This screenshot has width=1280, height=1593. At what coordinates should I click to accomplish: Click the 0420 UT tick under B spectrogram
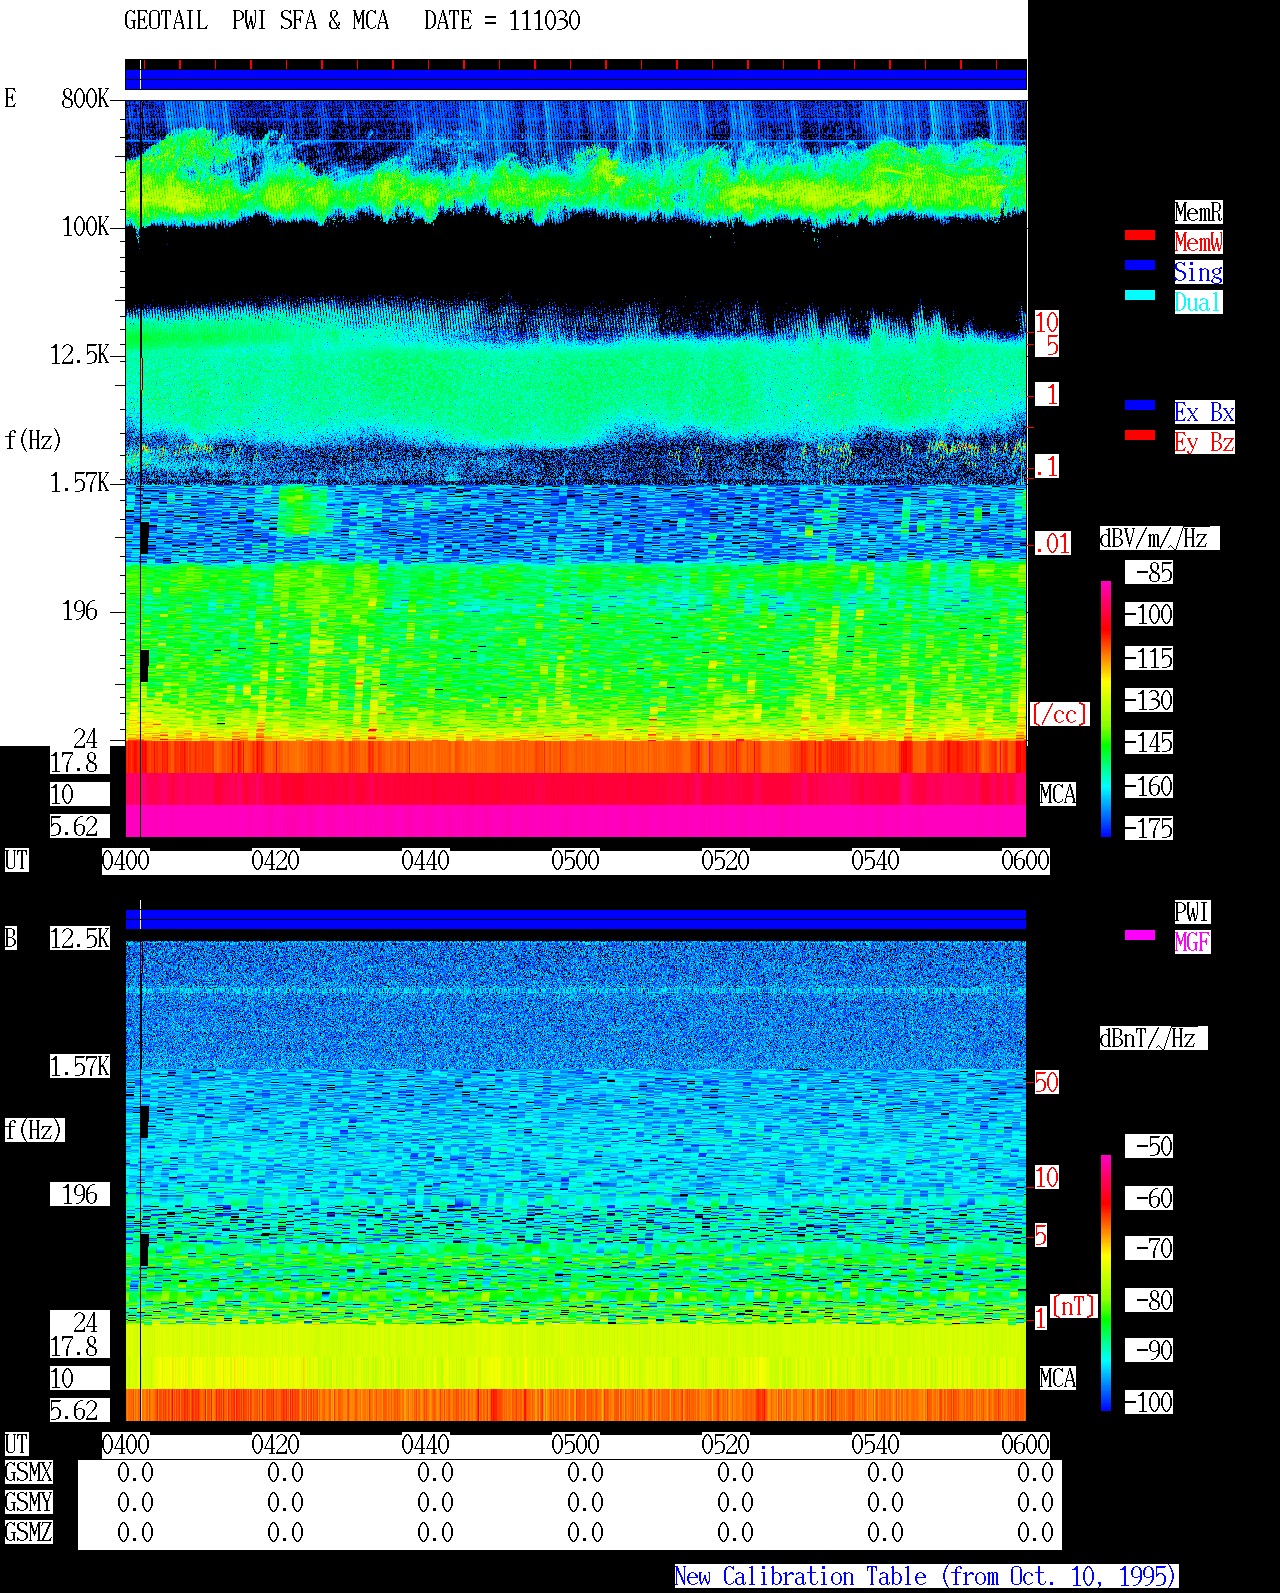pos(276,1445)
